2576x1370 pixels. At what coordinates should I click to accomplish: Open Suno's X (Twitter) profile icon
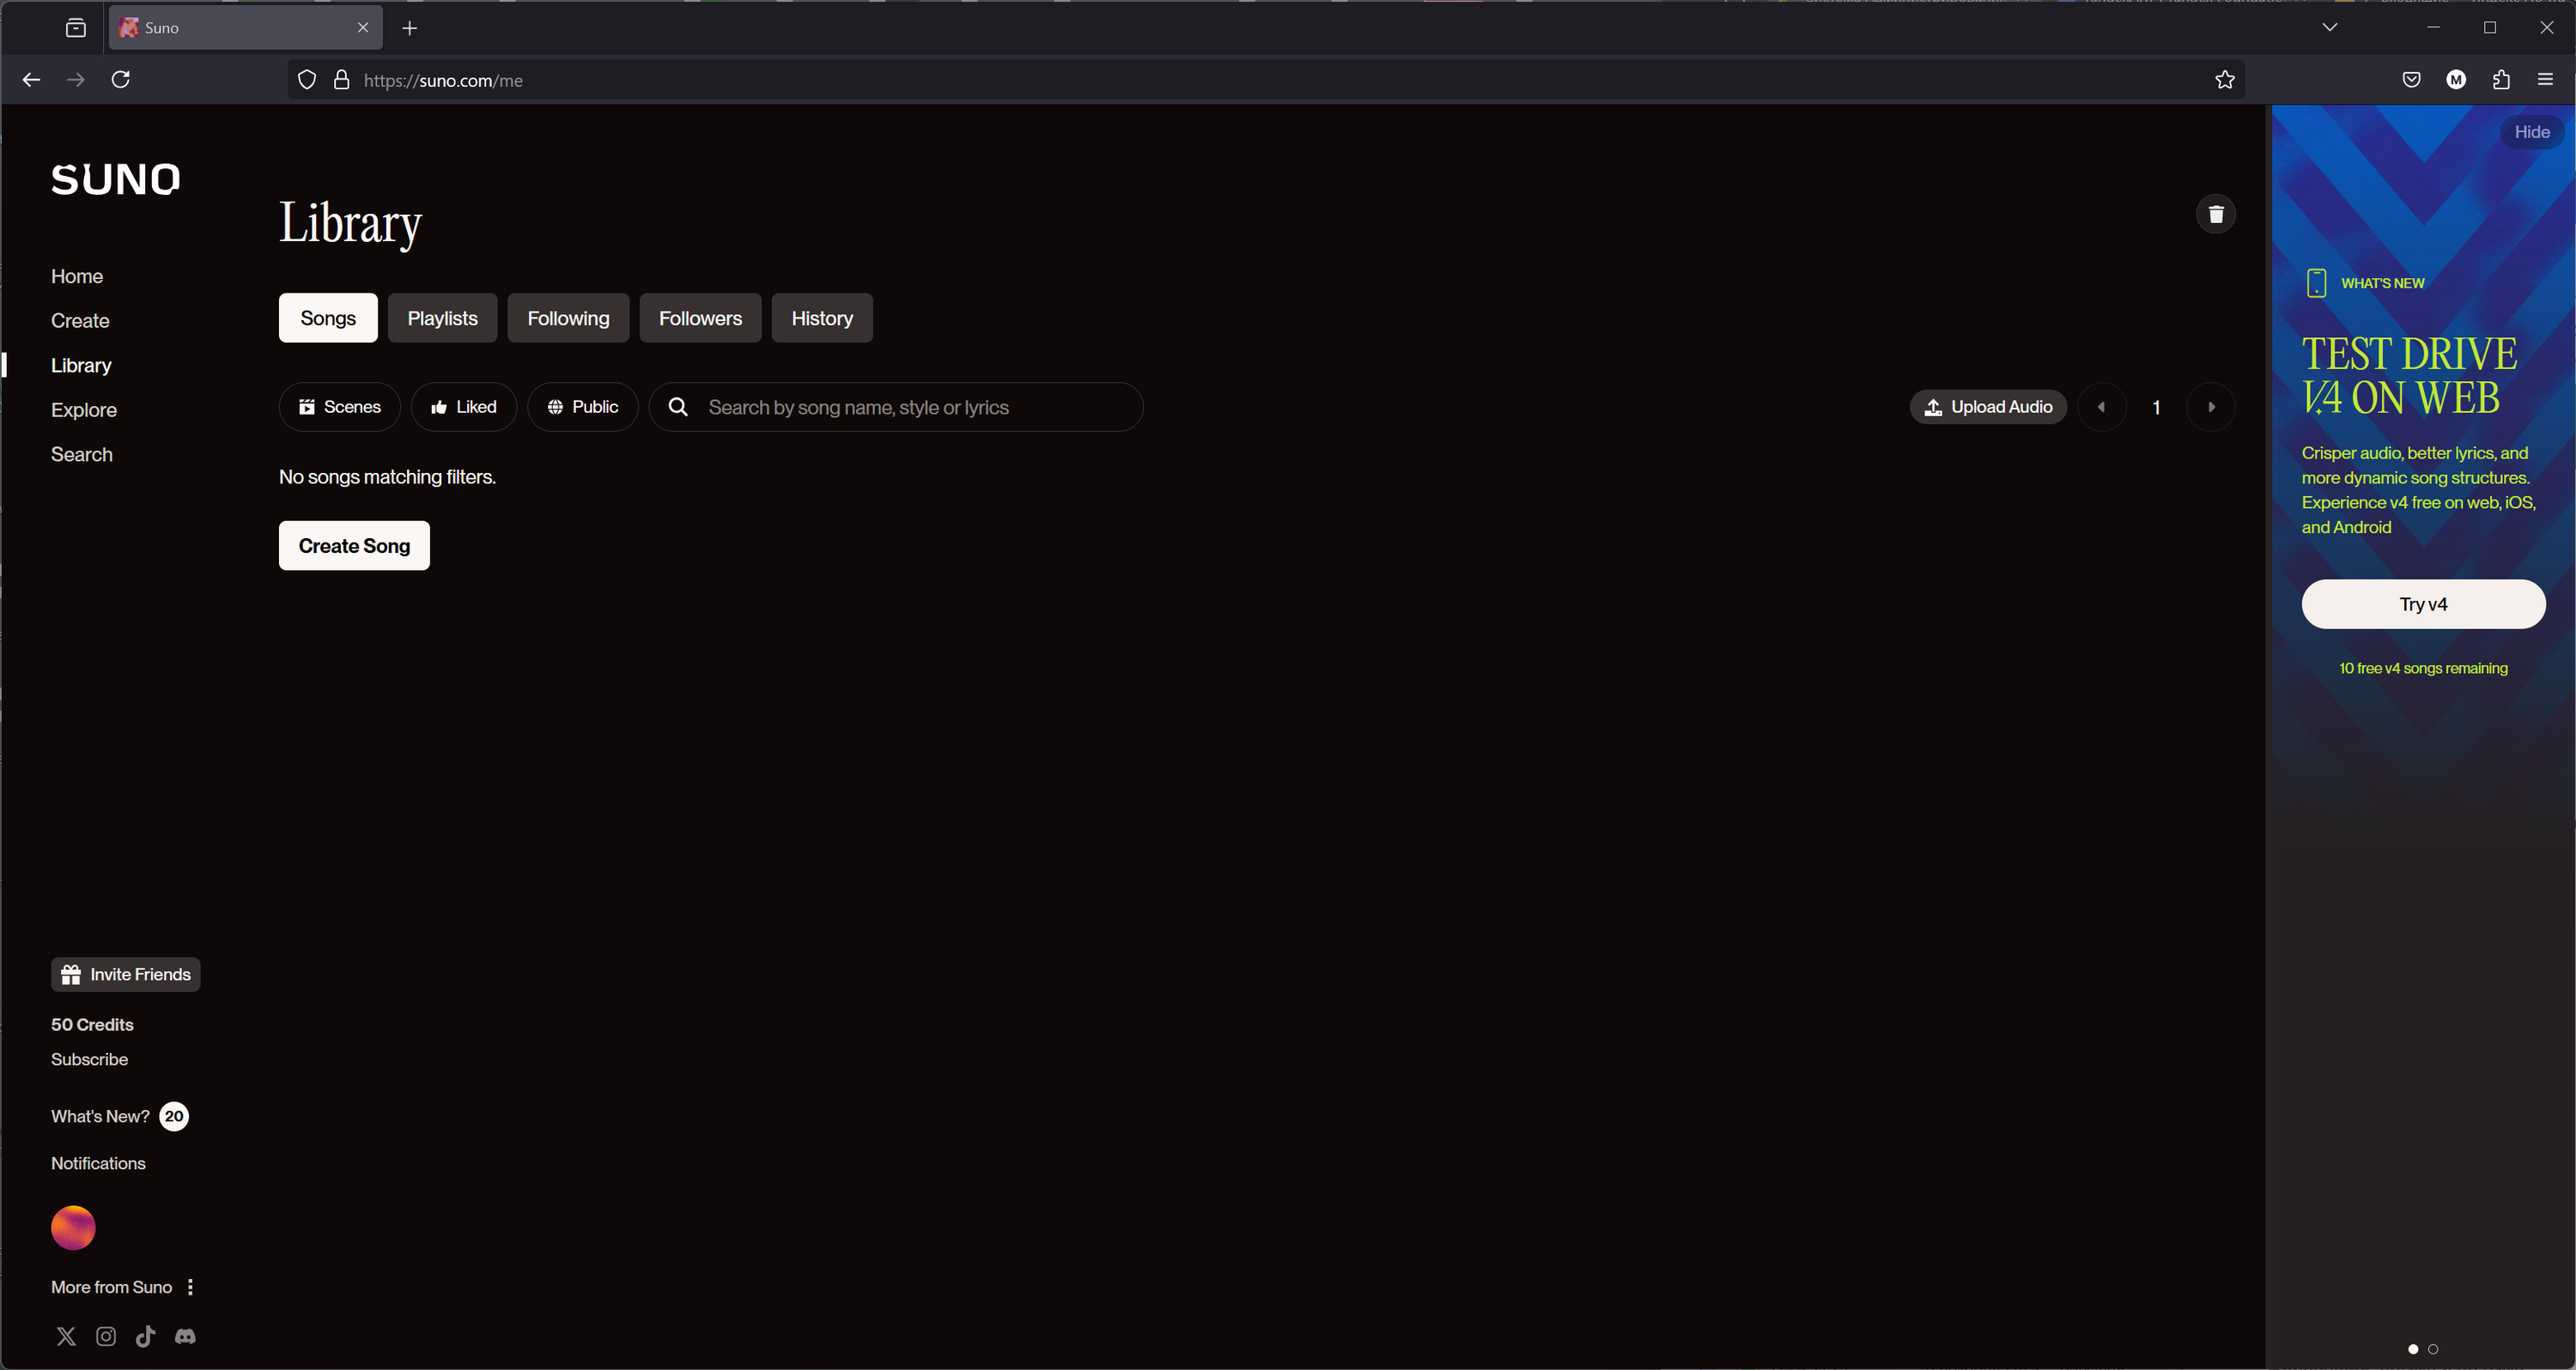click(66, 1336)
